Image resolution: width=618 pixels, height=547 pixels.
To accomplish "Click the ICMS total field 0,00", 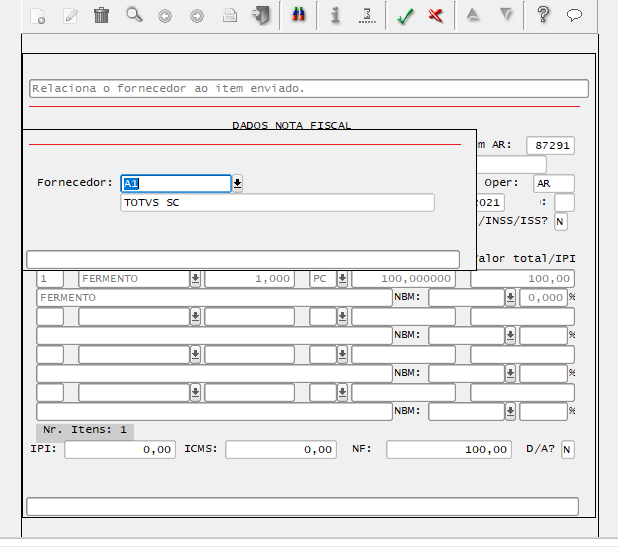I will click(281, 450).
